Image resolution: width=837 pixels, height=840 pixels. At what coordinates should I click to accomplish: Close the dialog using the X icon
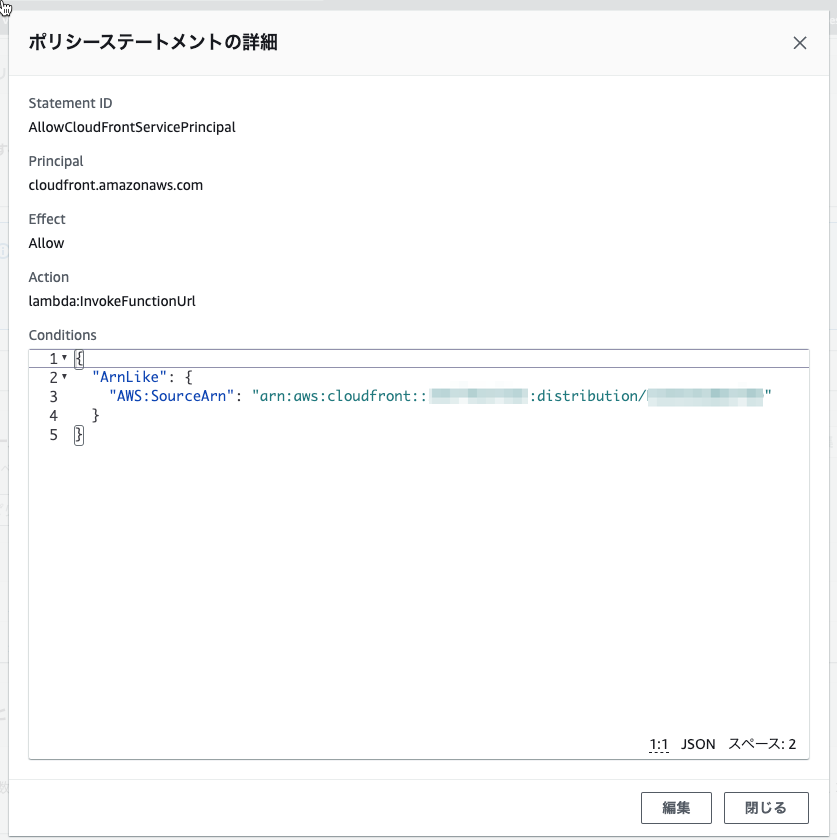799,43
